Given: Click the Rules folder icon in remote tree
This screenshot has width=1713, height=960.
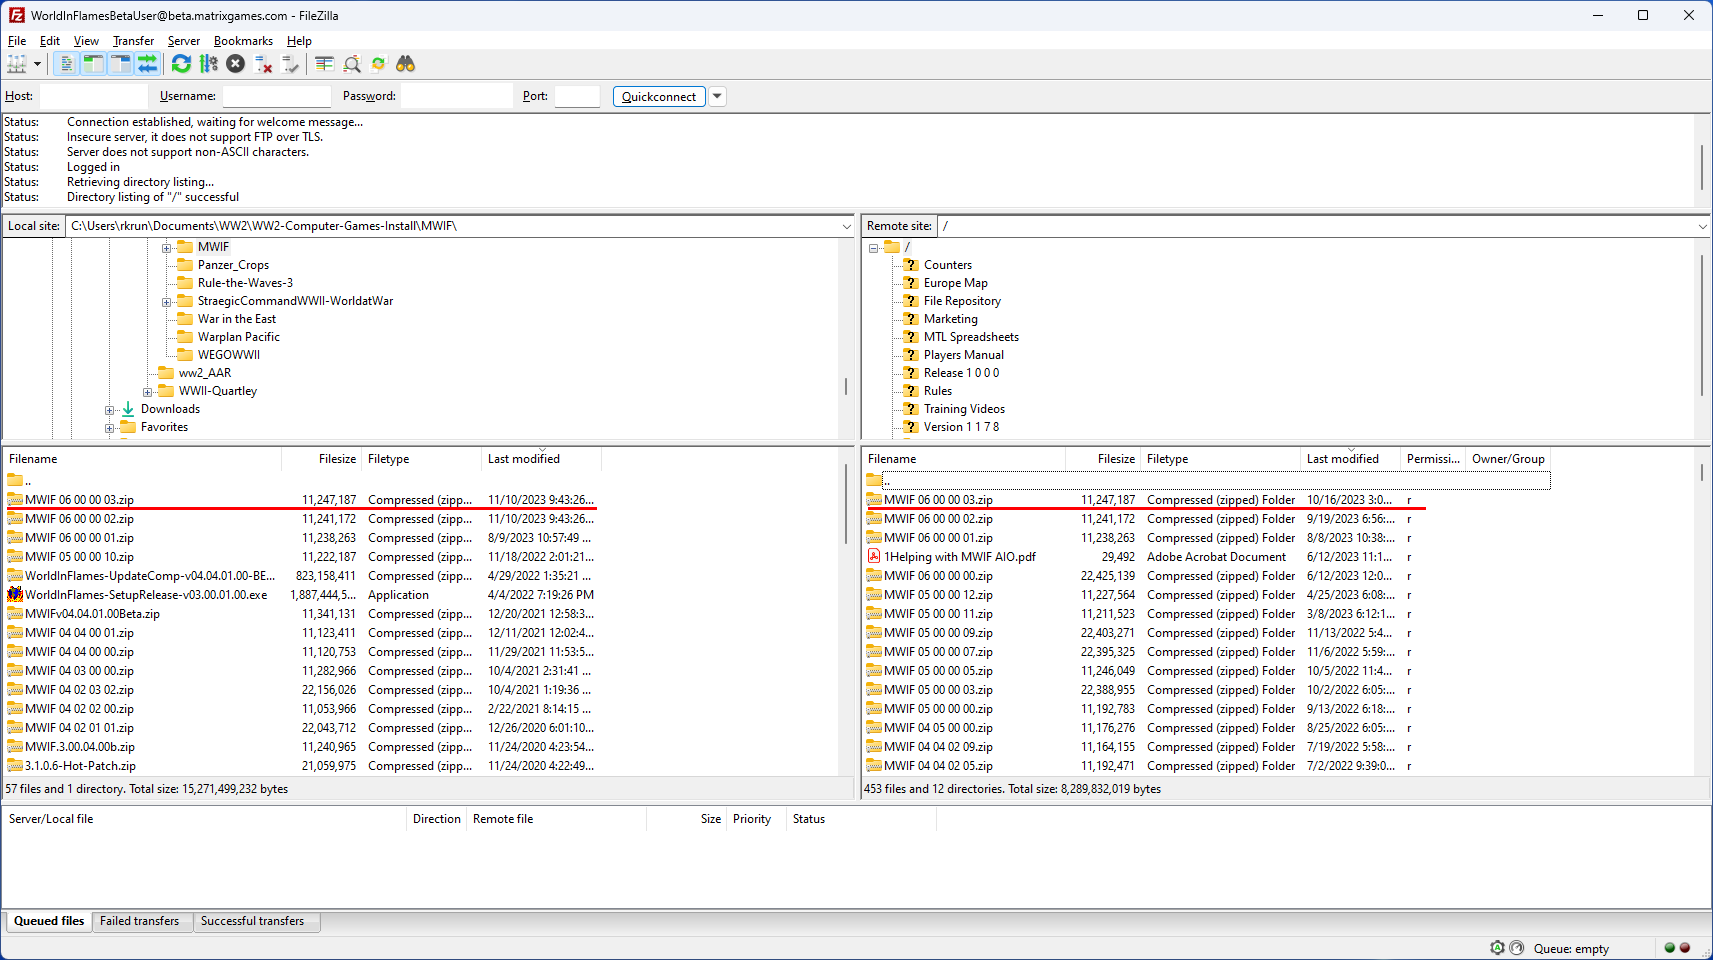Looking at the screenshot, I should pyautogui.click(x=911, y=391).
